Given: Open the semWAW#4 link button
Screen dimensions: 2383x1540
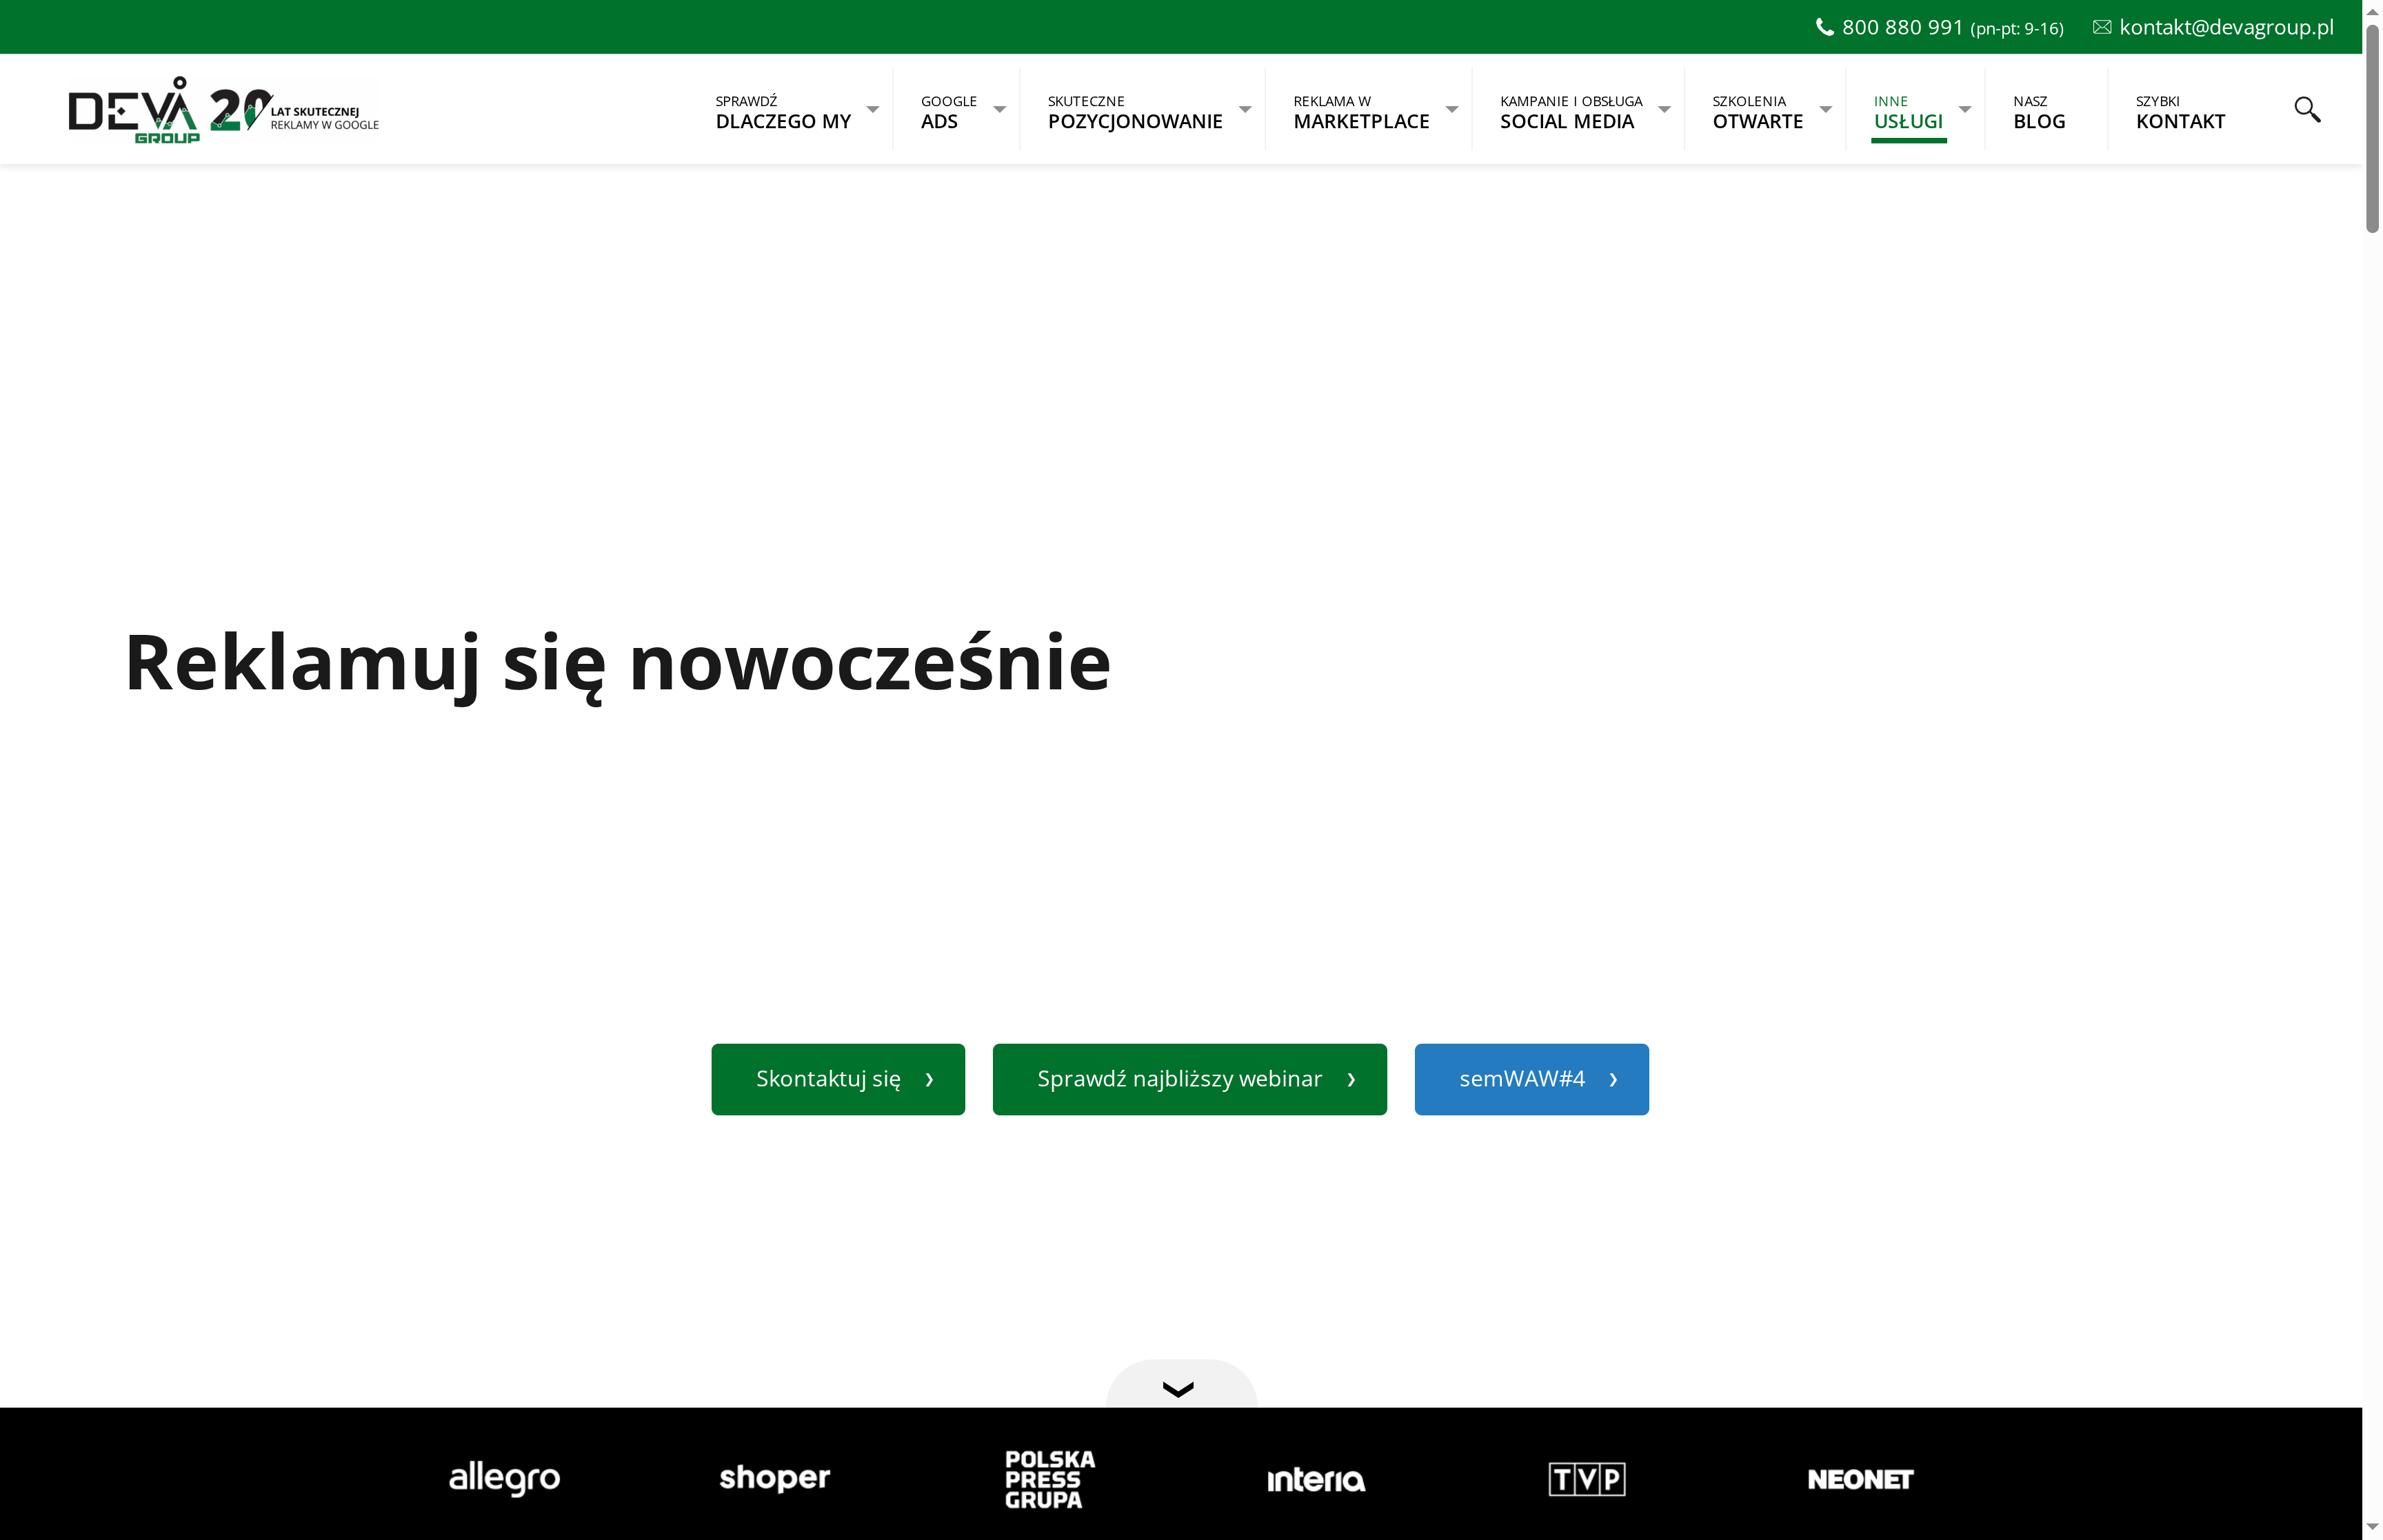Looking at the screenshot, I should coord(1531,1079).
